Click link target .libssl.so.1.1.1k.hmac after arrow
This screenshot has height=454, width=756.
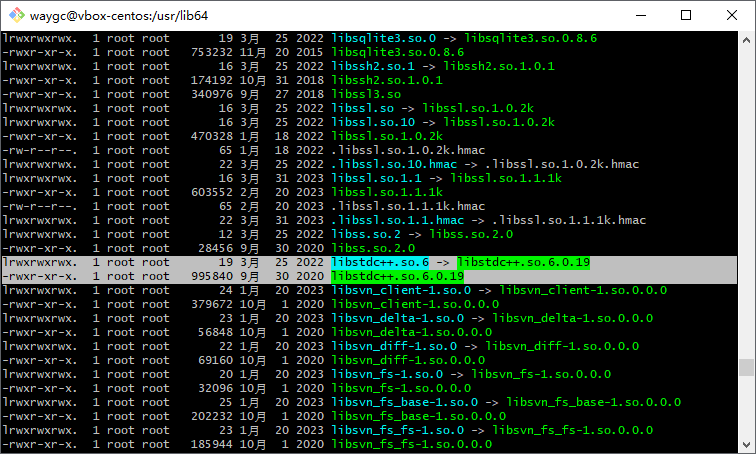pyautogui.click(x=569, y=220)
